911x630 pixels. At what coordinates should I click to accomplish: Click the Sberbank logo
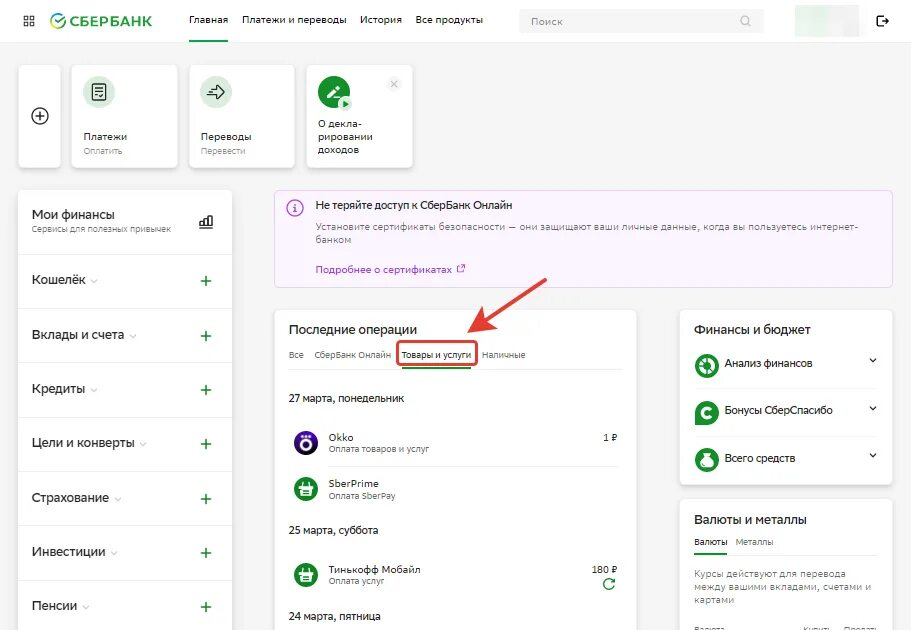pyautogui.click(x=101, y=21)
